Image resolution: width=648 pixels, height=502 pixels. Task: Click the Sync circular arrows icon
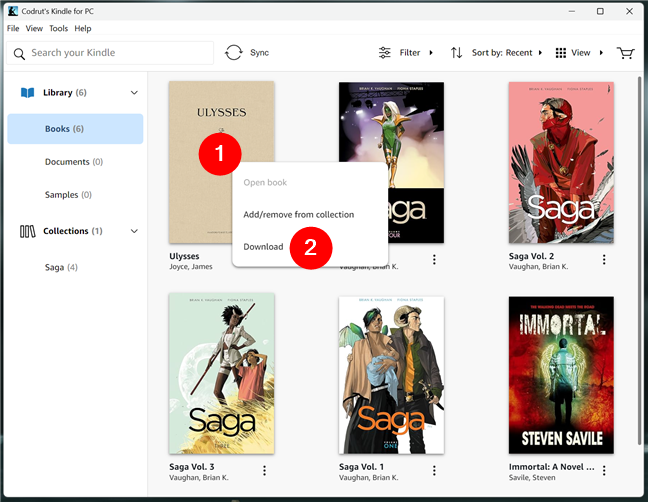pos(233,53)
